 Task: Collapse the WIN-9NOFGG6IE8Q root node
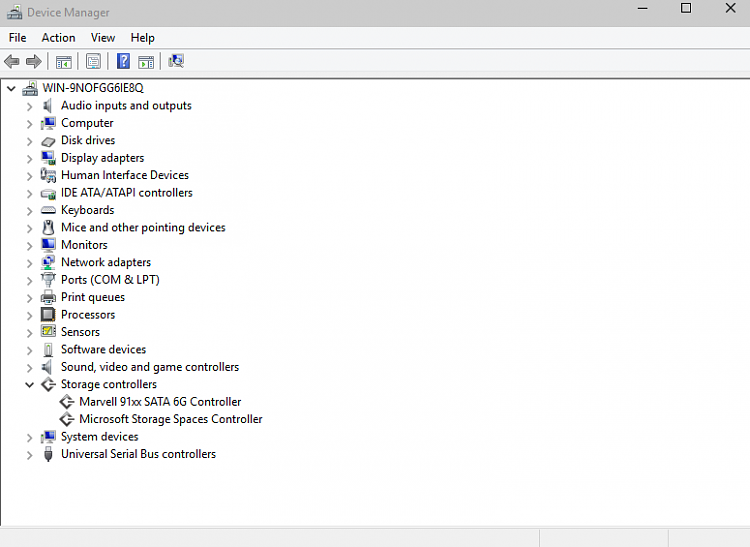pos(11,88)
